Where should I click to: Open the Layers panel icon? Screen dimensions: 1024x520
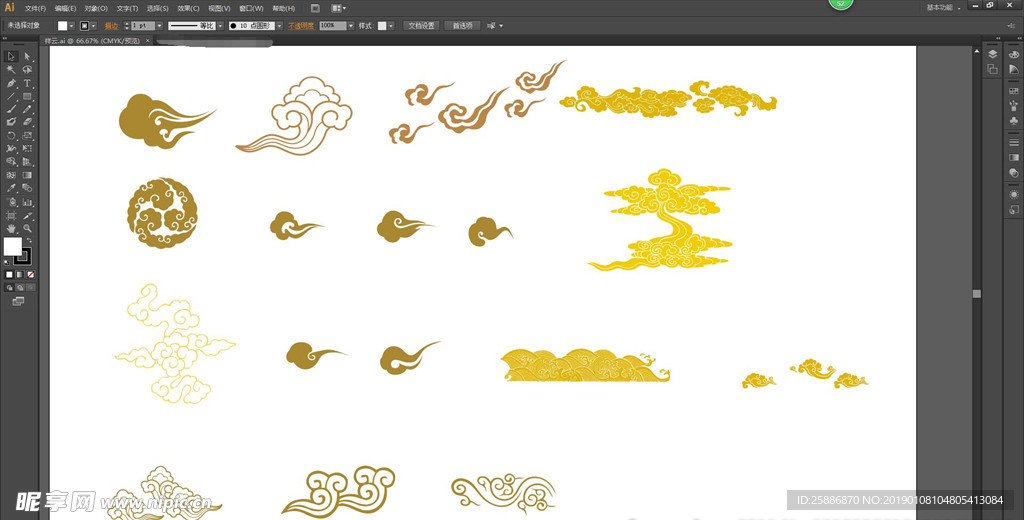pos(992,54)
